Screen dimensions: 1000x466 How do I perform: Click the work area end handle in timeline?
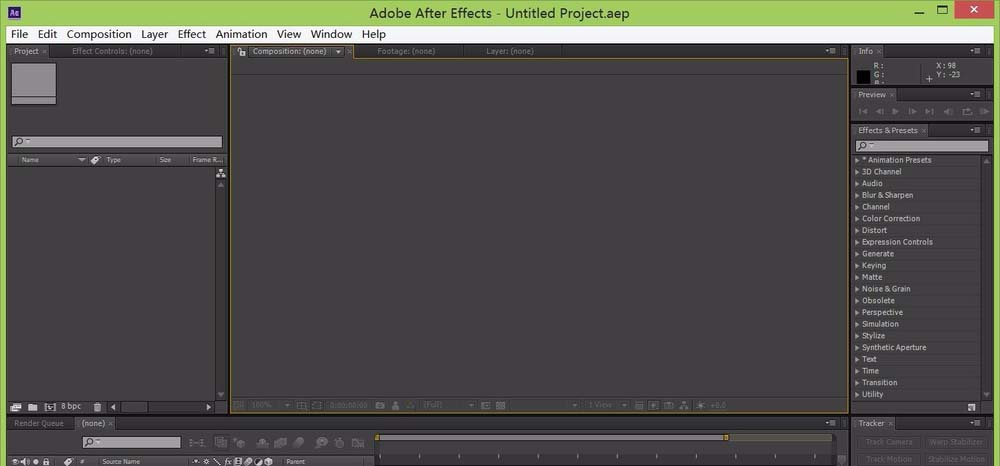[x=726, y=437]
